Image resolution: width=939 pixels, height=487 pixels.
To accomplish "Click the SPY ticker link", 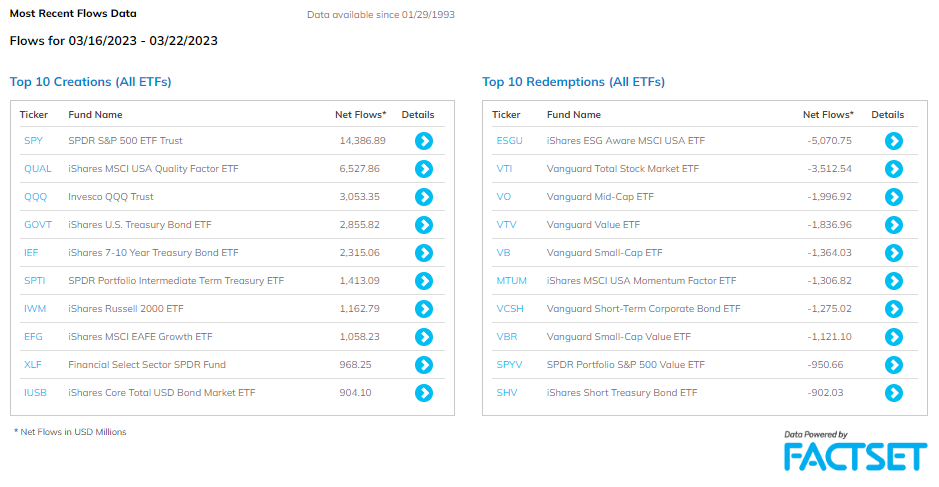I will point(34,141).
